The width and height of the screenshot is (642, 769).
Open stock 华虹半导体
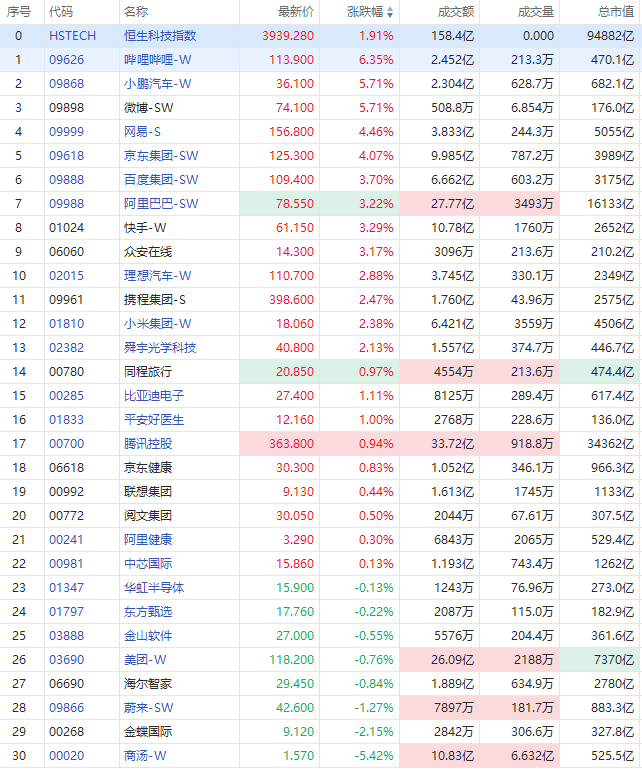click(154, 589)
